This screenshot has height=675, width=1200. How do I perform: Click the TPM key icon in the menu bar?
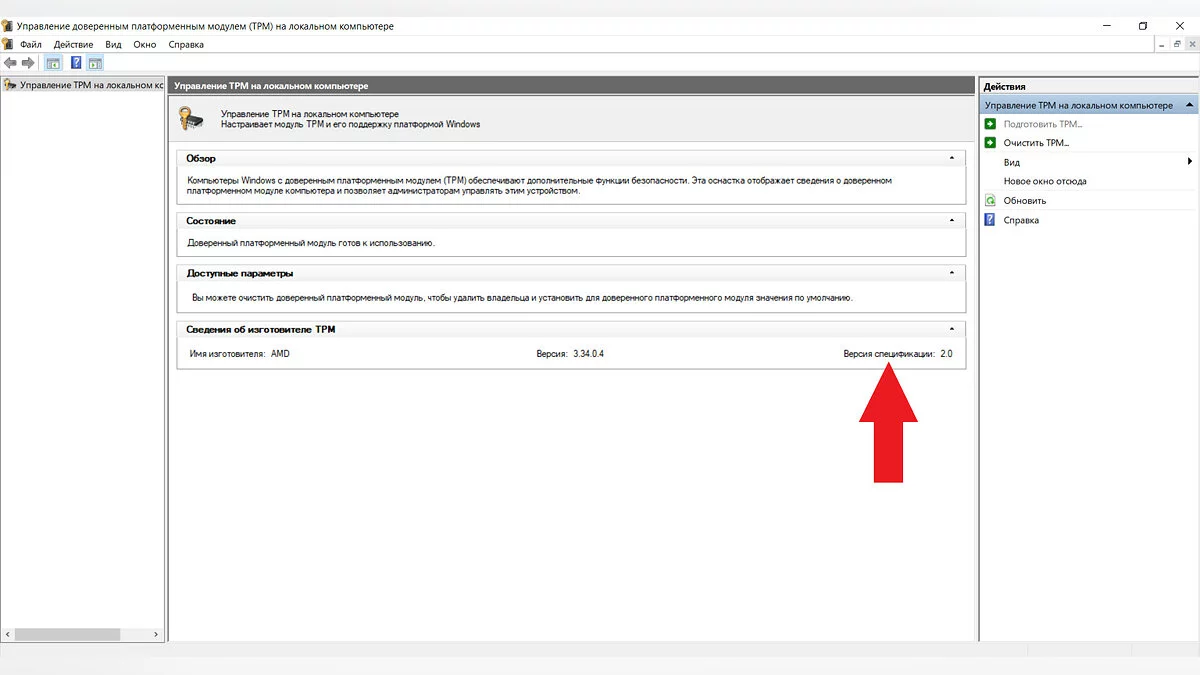click(x=8, y=44)
